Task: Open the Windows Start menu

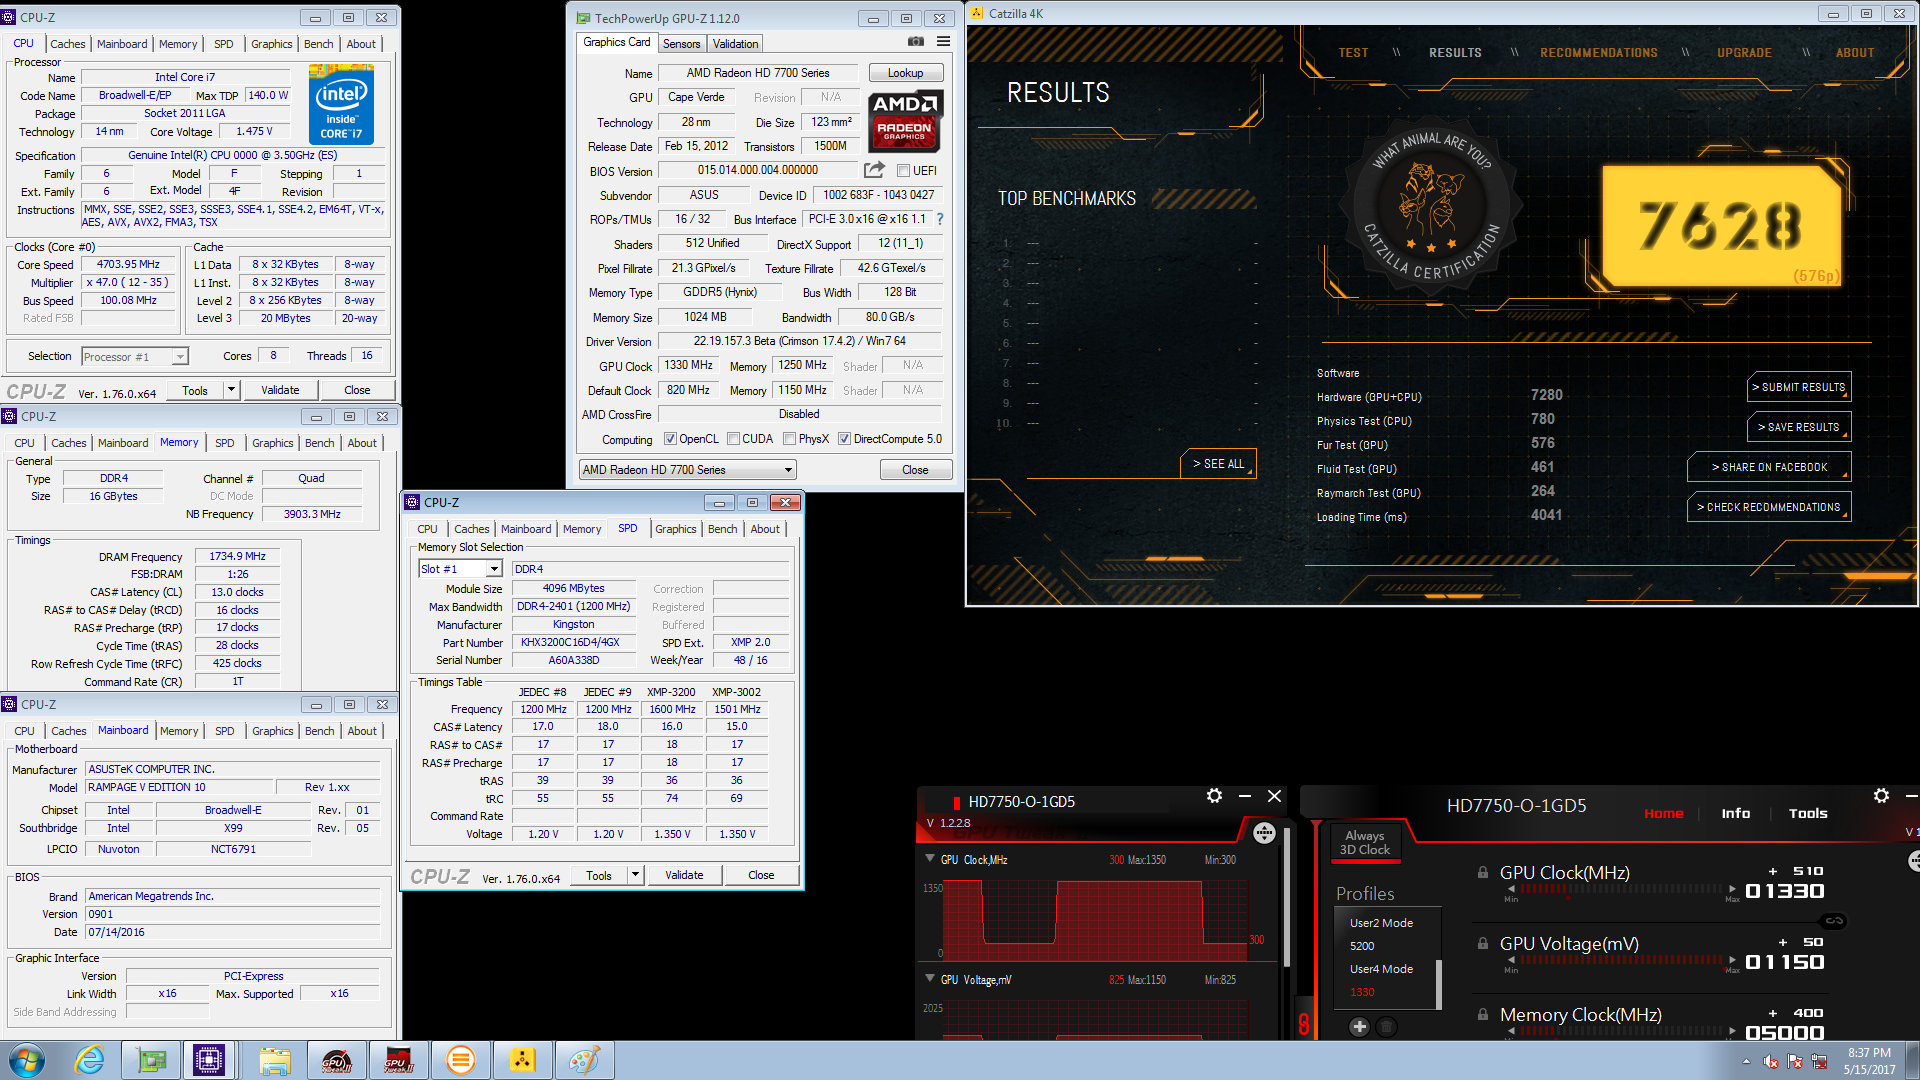Action: coord(27,1060)
